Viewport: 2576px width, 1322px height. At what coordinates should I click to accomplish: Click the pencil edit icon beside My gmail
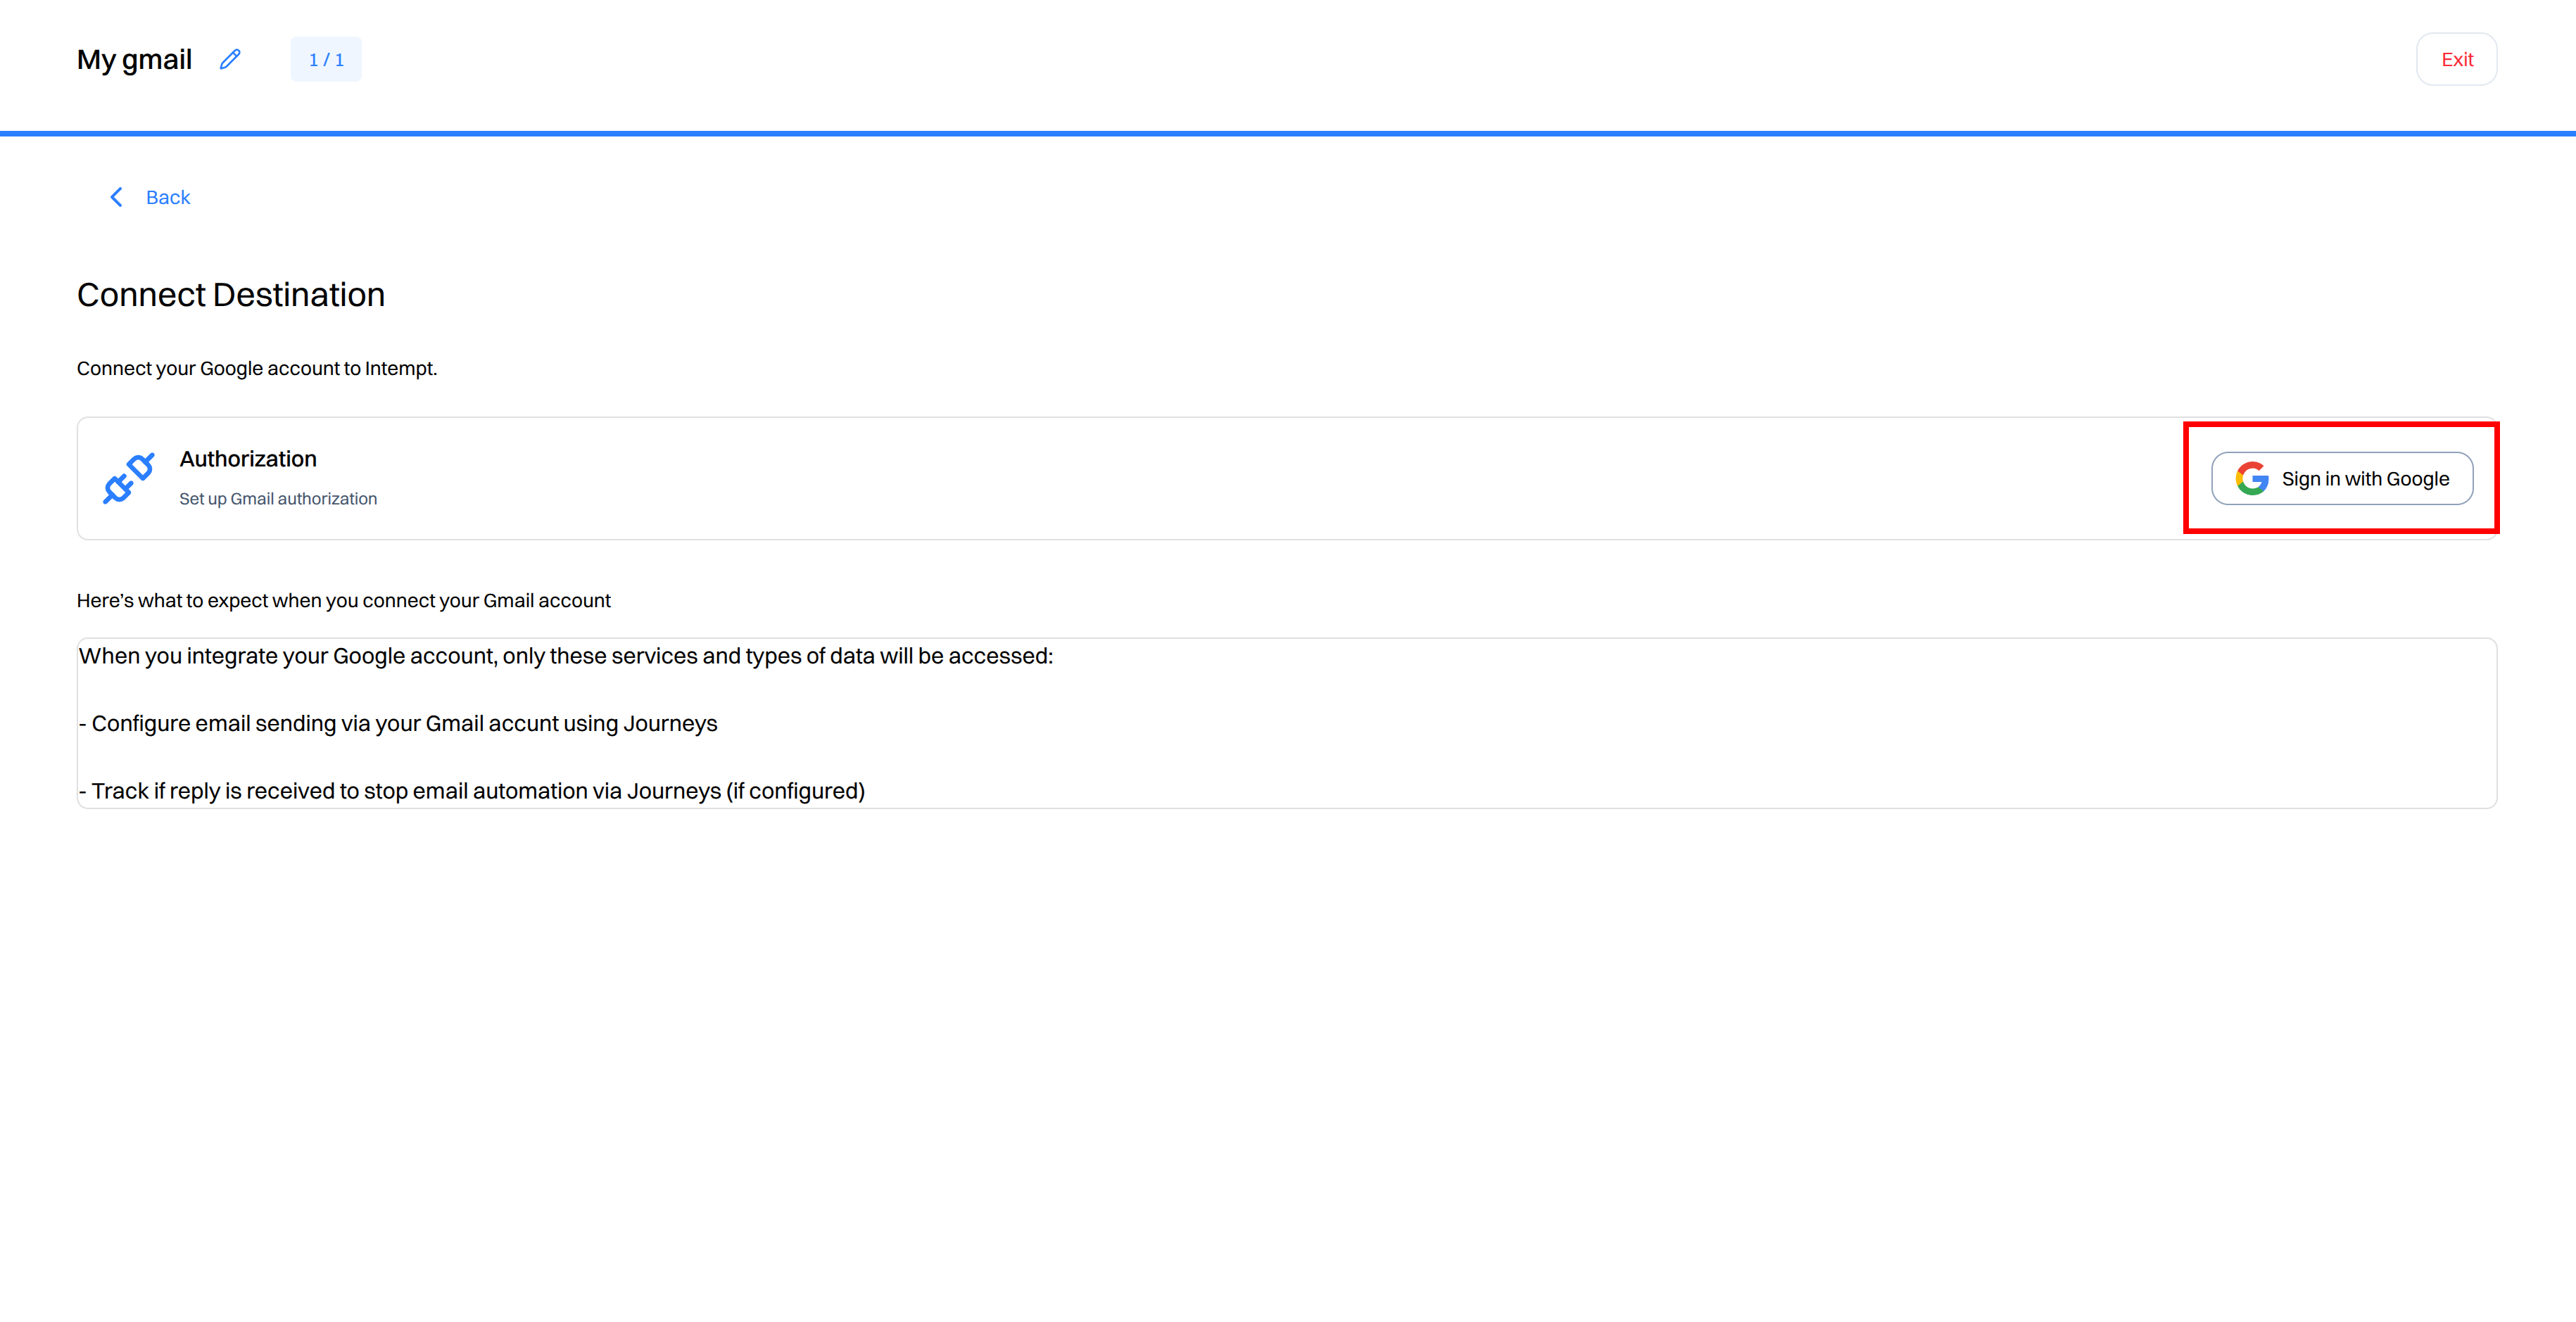(x=230, y=59)
